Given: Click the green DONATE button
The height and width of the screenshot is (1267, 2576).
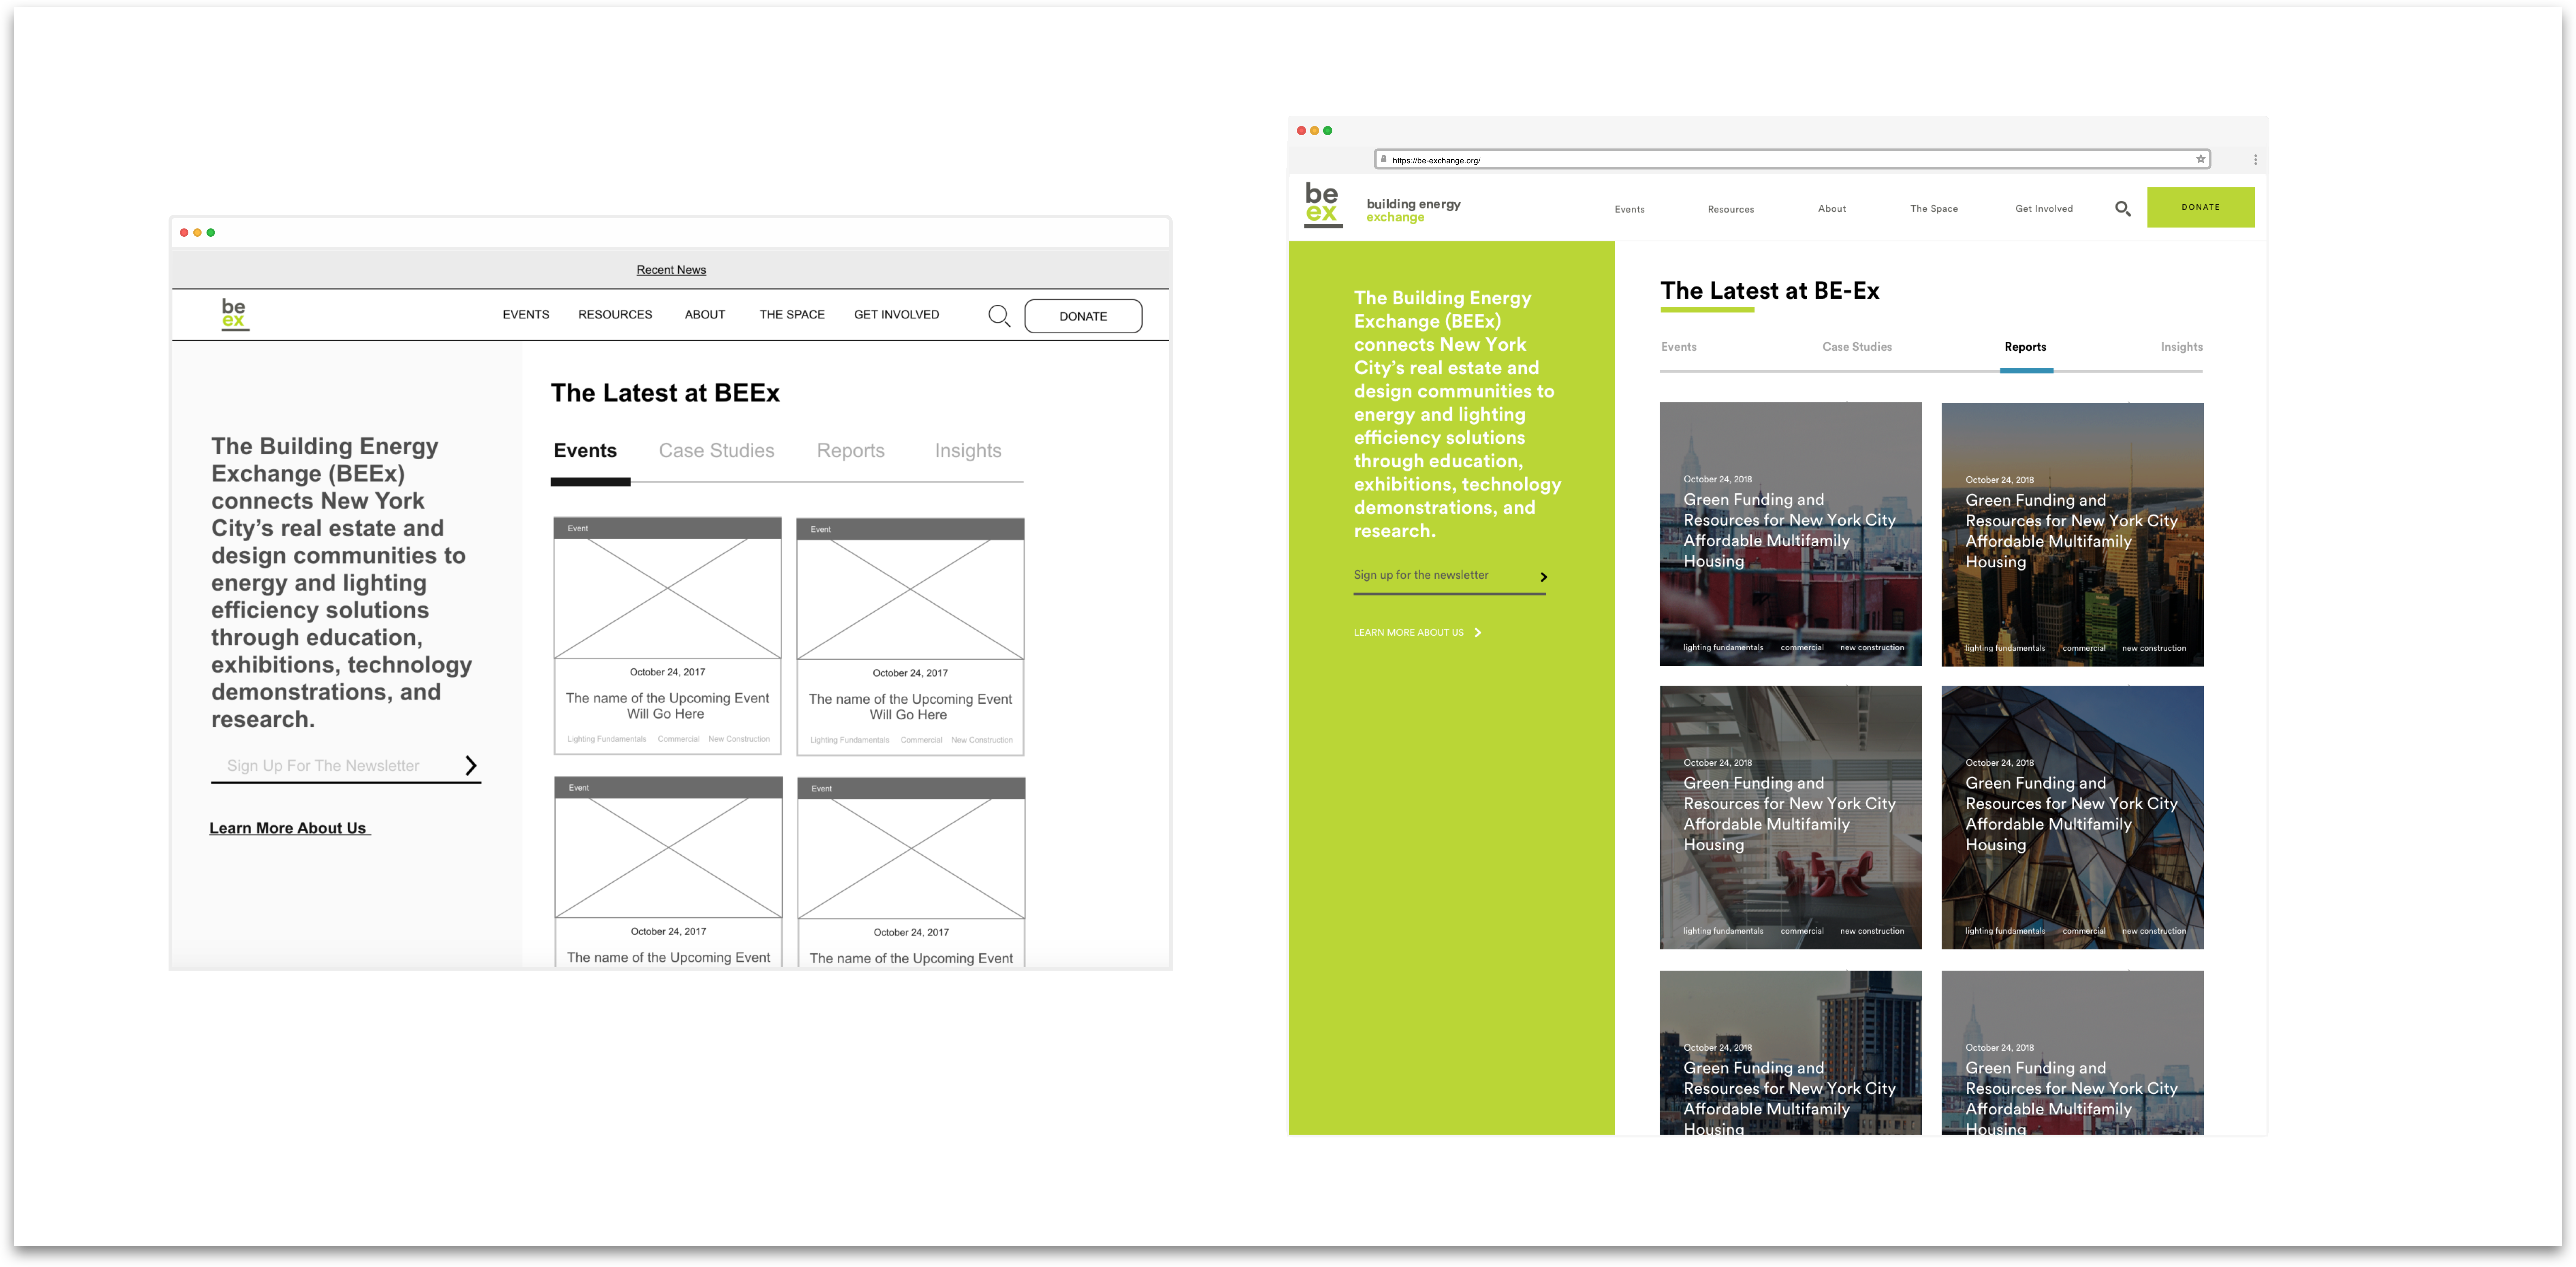Looking at the screenshot, I should (x=2200, y=207).
